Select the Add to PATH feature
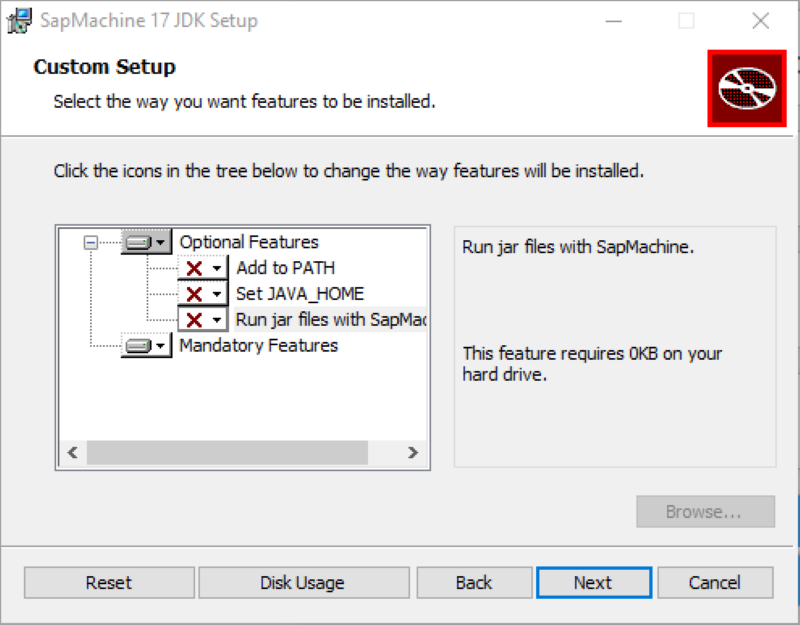This screenshot has height=625, width=800. click(x=285, y=268)
